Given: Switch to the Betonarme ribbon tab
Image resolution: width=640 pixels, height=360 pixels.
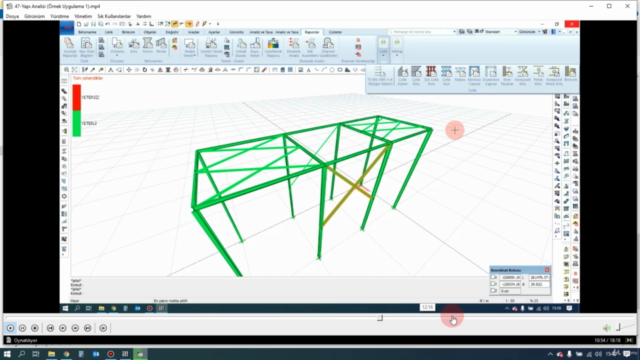Looking at the screenshot, I should (x=87, y=32).
